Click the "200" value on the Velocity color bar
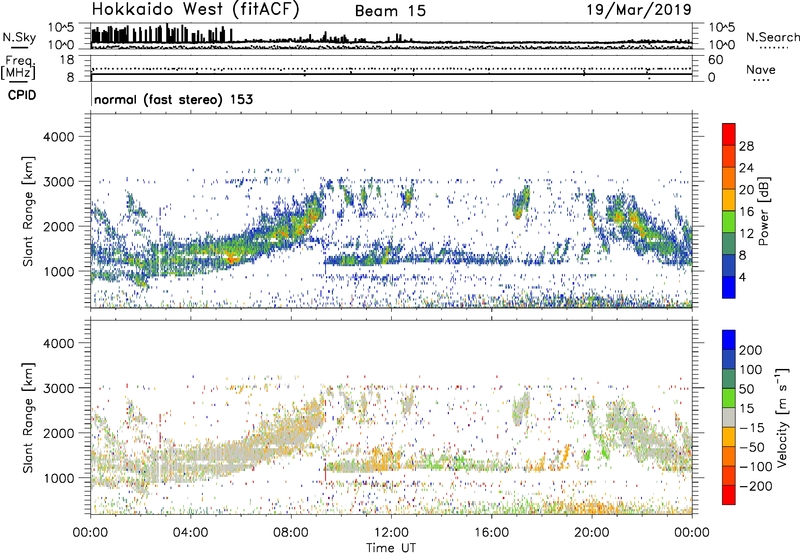 click(751, 350)
